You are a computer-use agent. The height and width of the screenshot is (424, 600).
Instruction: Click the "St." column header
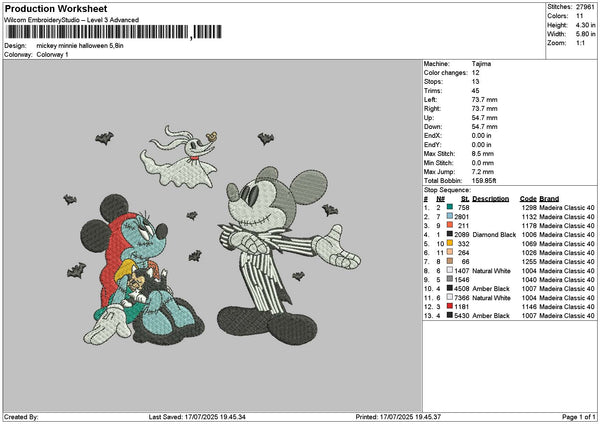coord(465,199)
